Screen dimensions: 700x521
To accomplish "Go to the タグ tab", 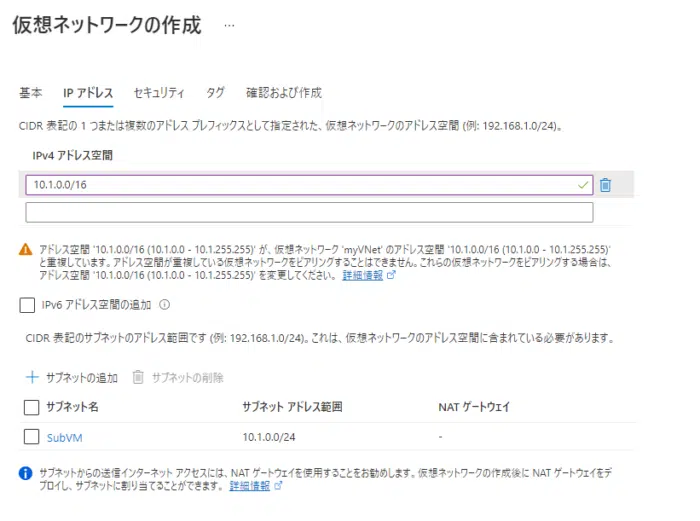I will point(215,93).
